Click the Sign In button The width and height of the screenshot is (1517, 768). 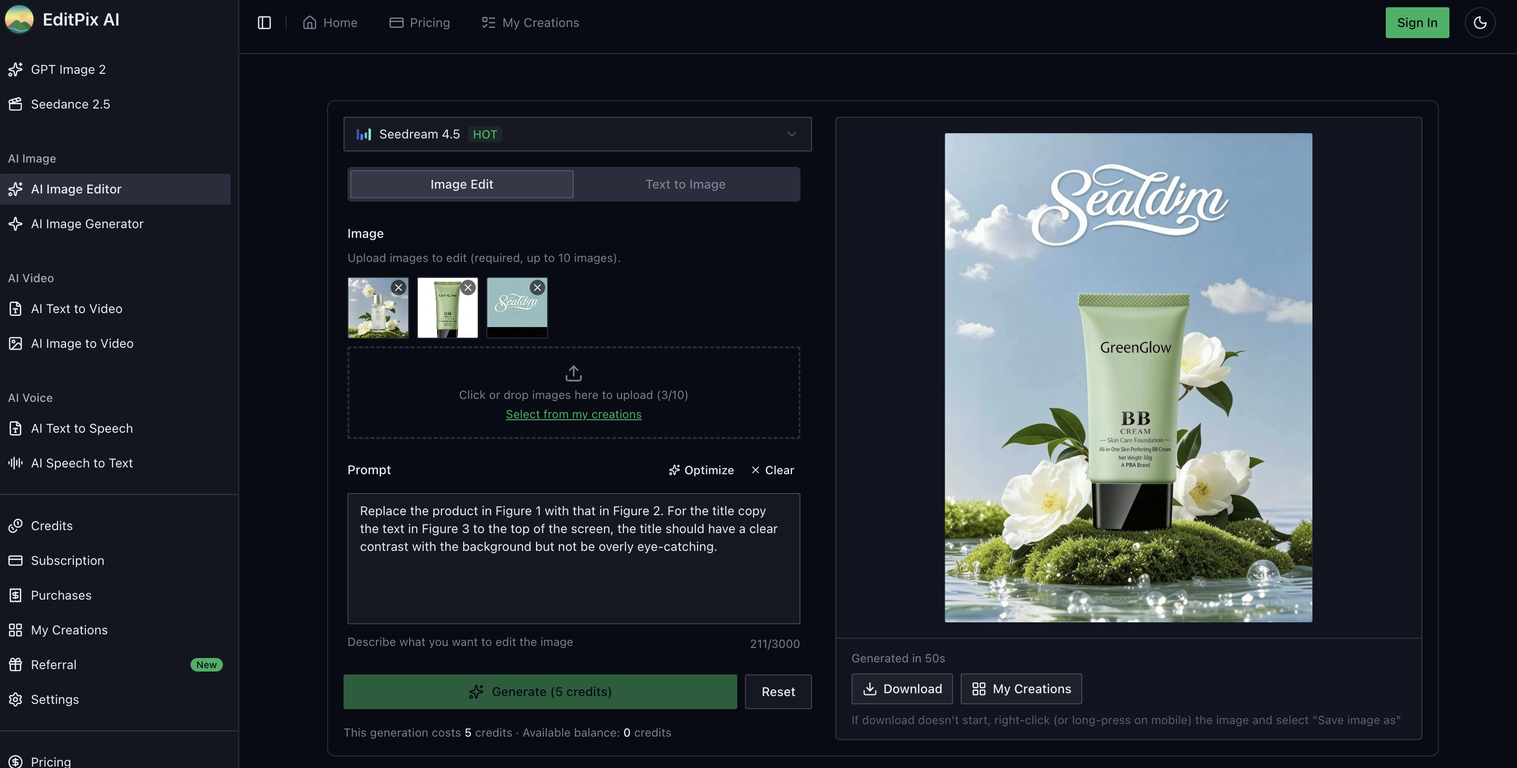[1417, 22]
